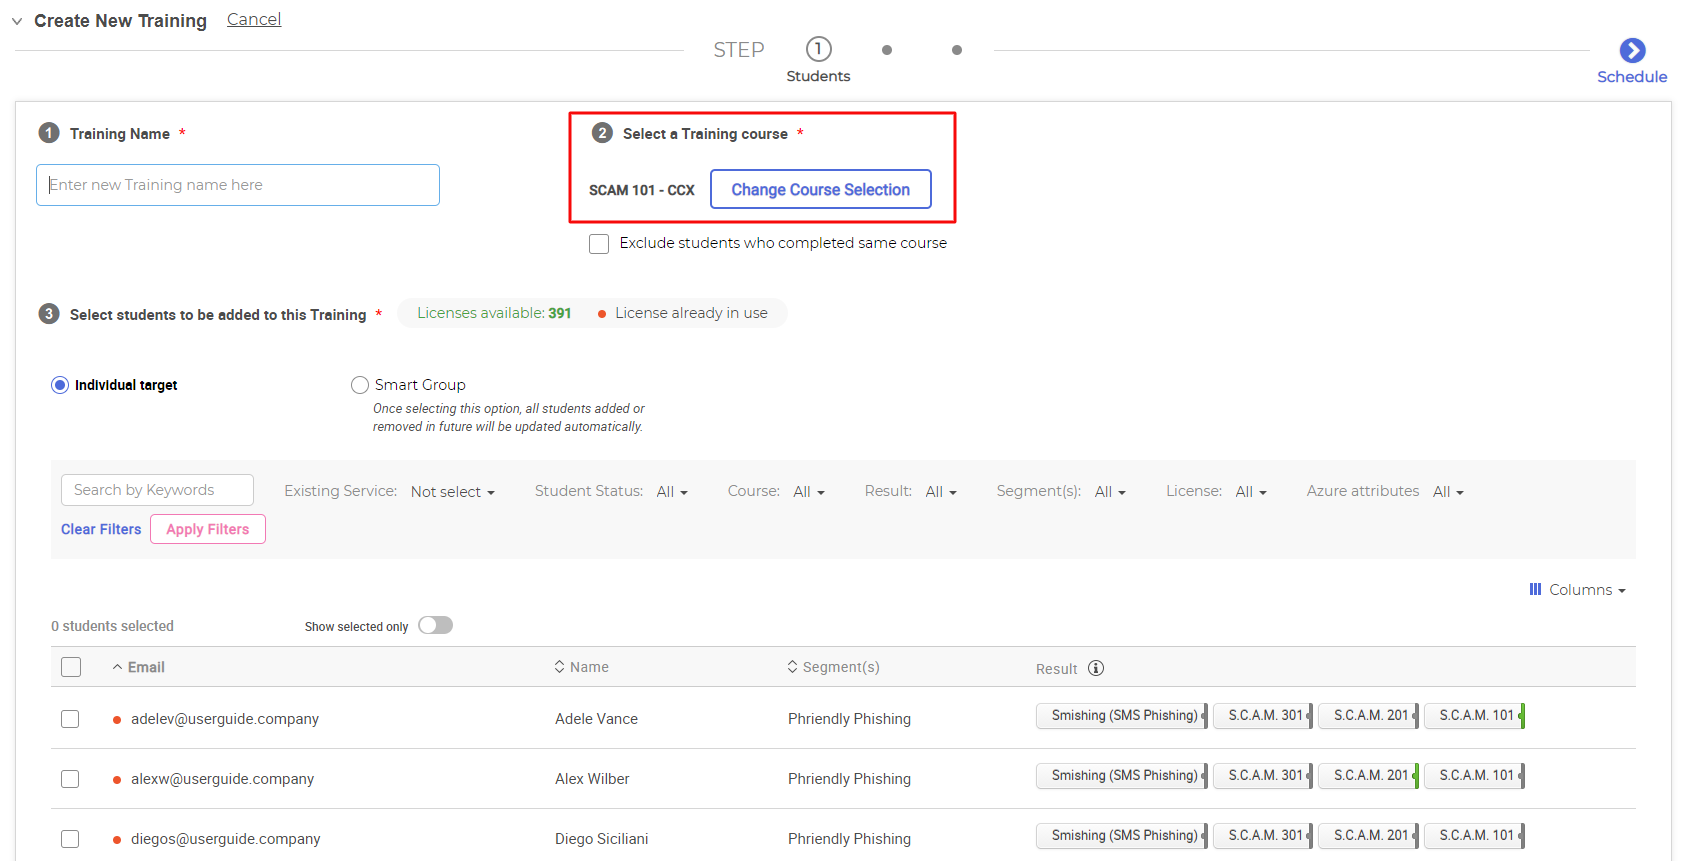Screen dimensions: 1686x861
Task: Click Phriendly Phishing segment in Adele Vance's row
Action: (x=849, y=719)
